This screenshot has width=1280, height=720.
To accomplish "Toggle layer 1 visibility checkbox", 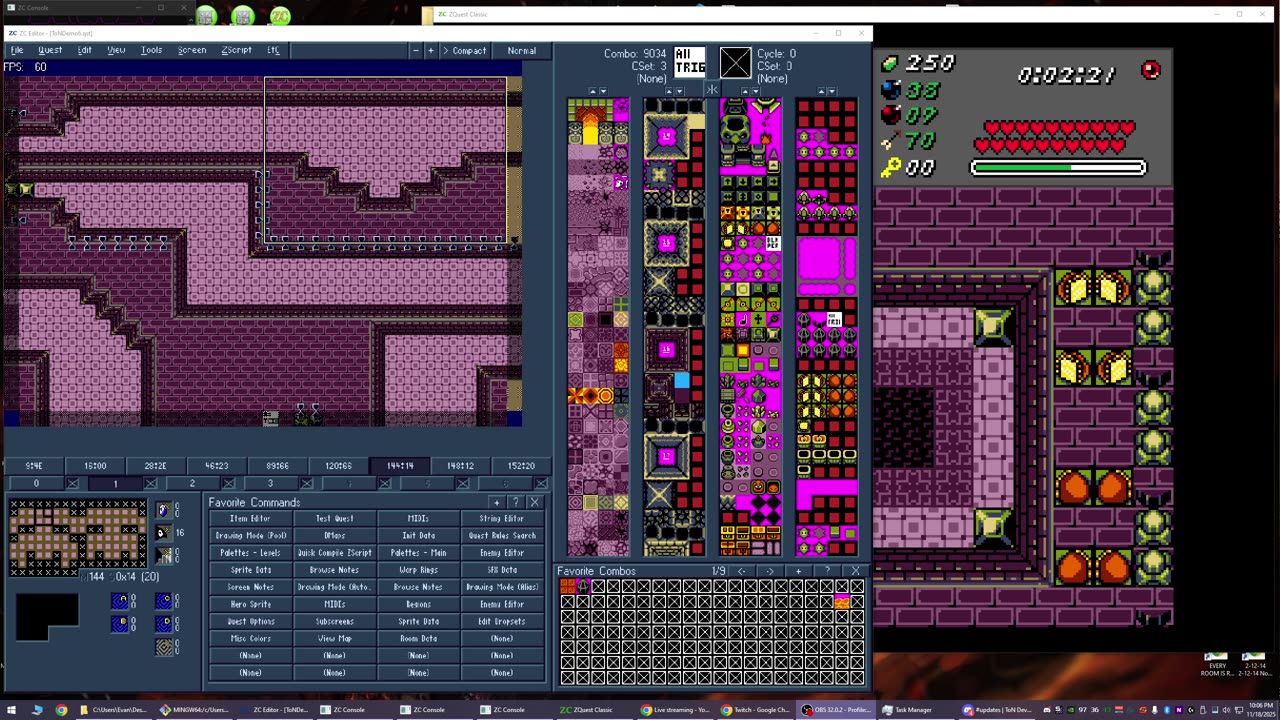I will pyautogui.click(x=150, y=484).
